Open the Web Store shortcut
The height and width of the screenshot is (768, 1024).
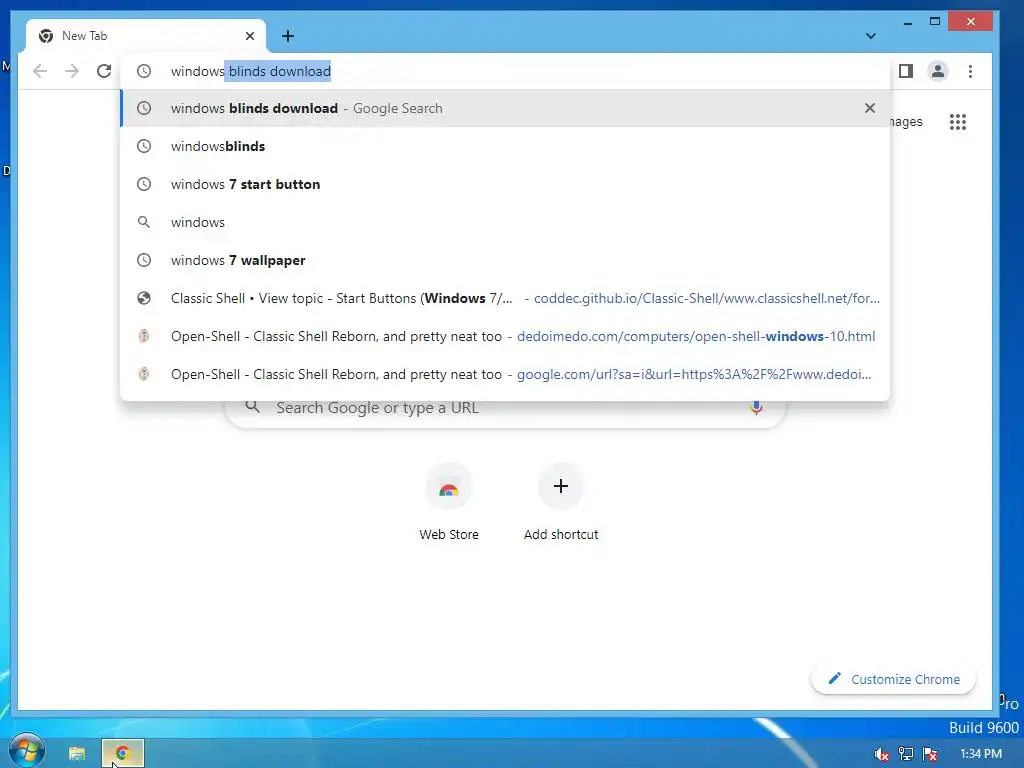449,502
